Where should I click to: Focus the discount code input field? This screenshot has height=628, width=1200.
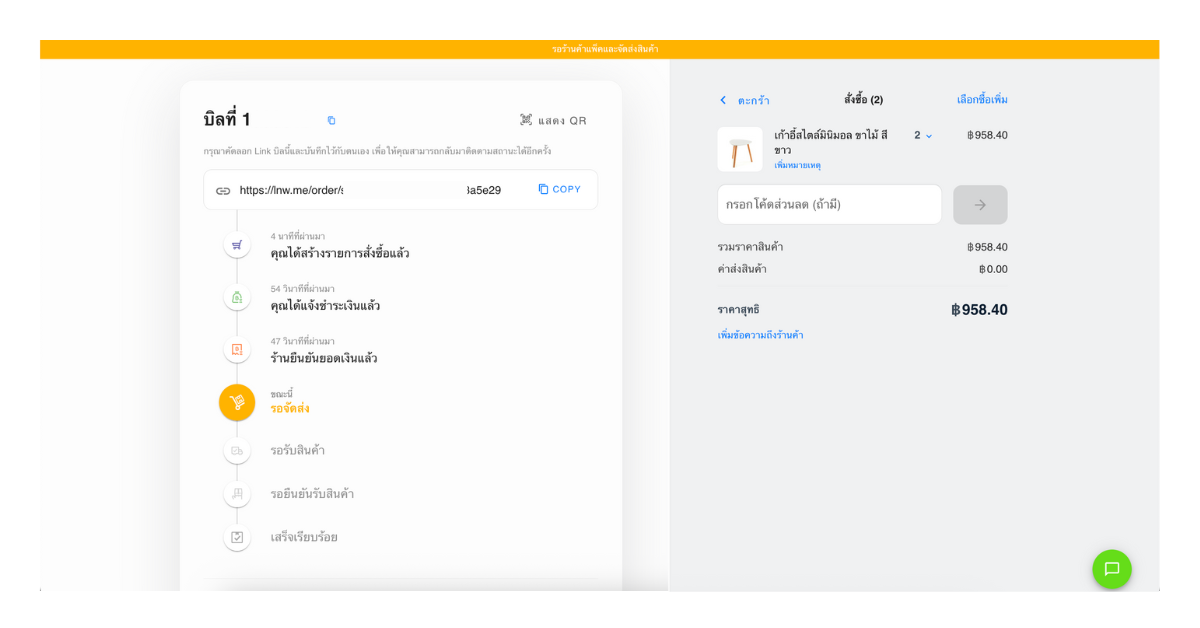coord(829,204)
